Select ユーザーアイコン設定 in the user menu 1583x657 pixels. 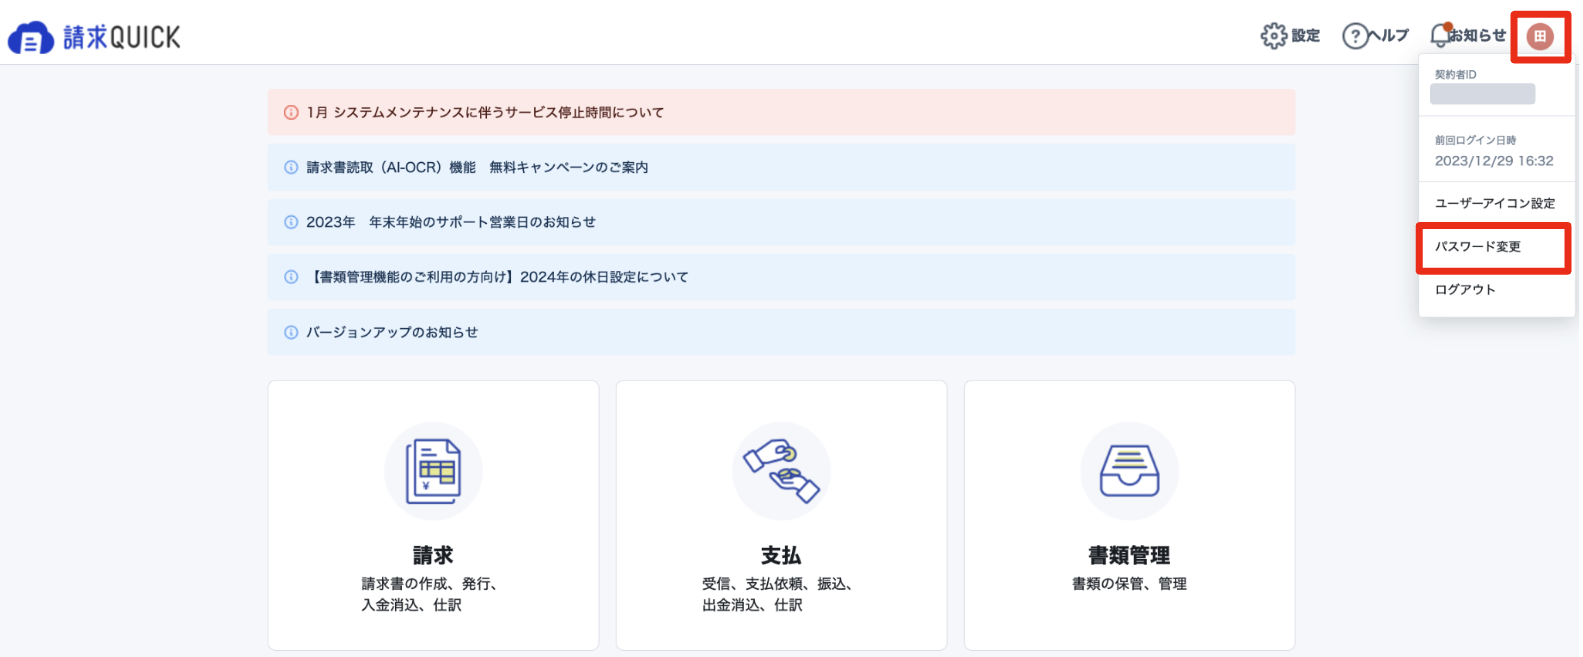(1496, 203)
